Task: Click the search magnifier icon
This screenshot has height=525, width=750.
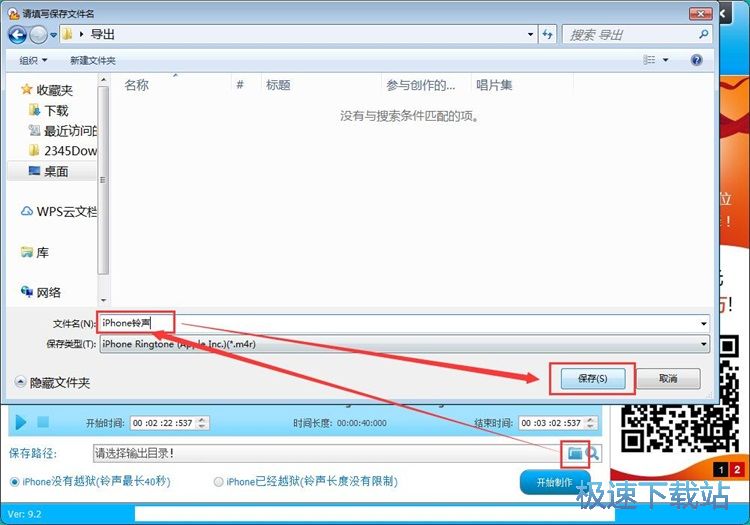Action: pyautogui.click(x=703, y=34)
